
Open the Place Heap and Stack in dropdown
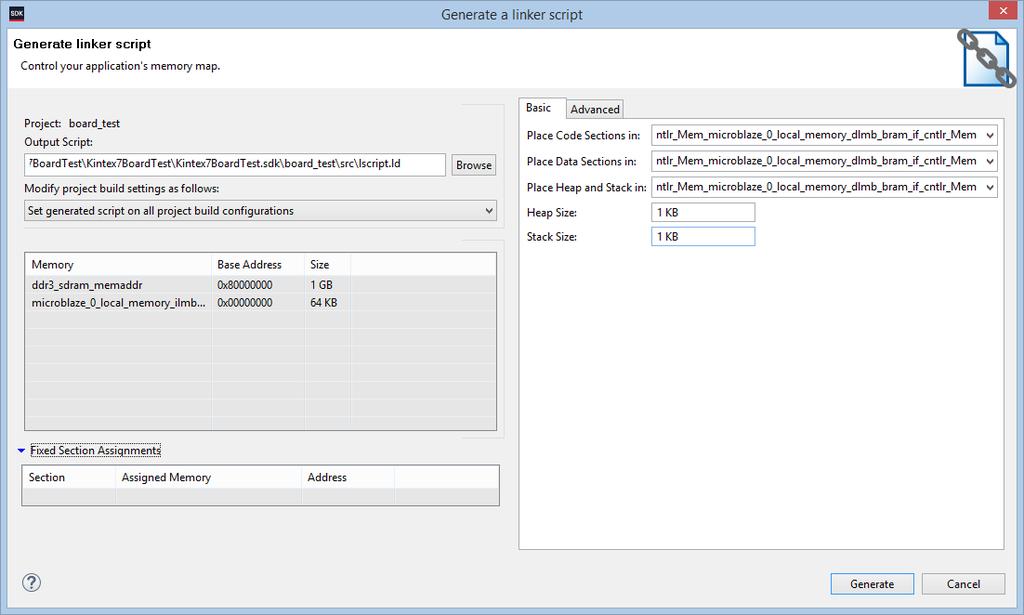[824, 187]
